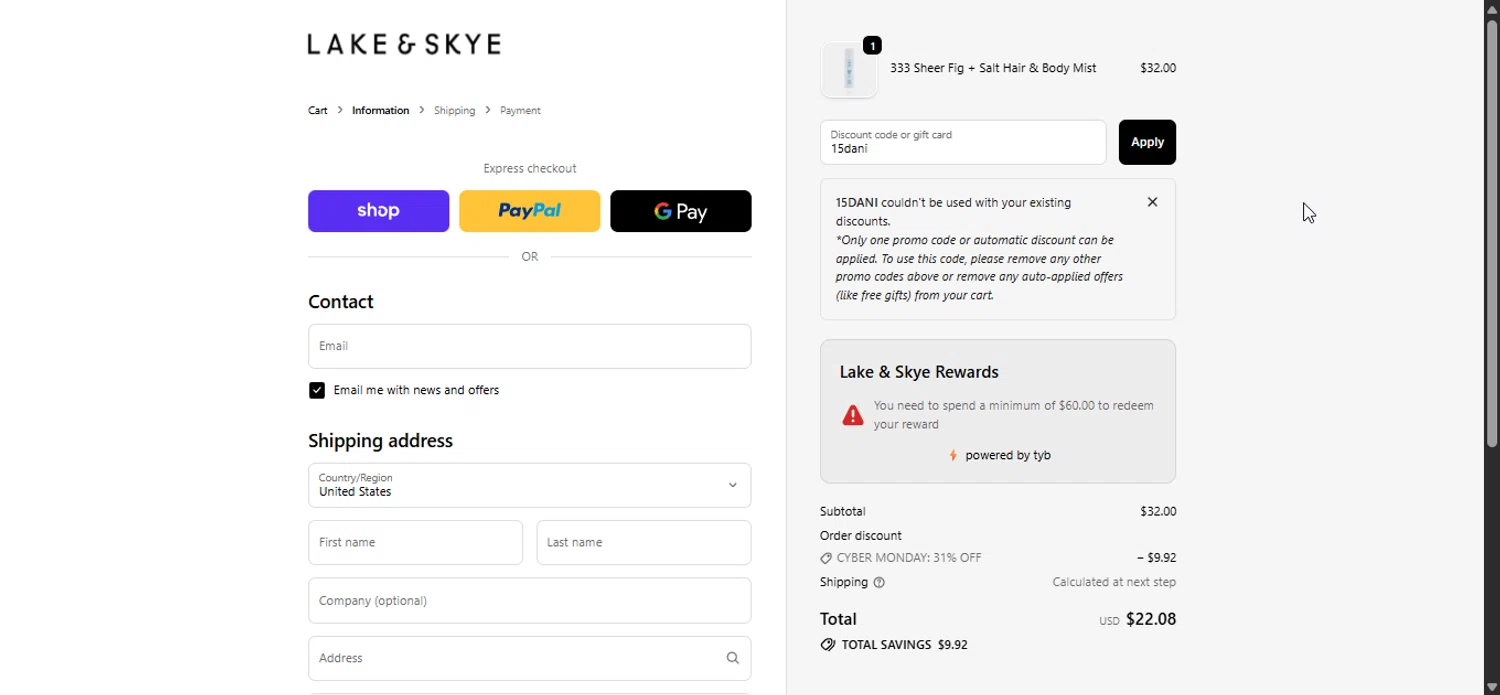Click the scrollbar down arrow

click(x=1491, y=686)
